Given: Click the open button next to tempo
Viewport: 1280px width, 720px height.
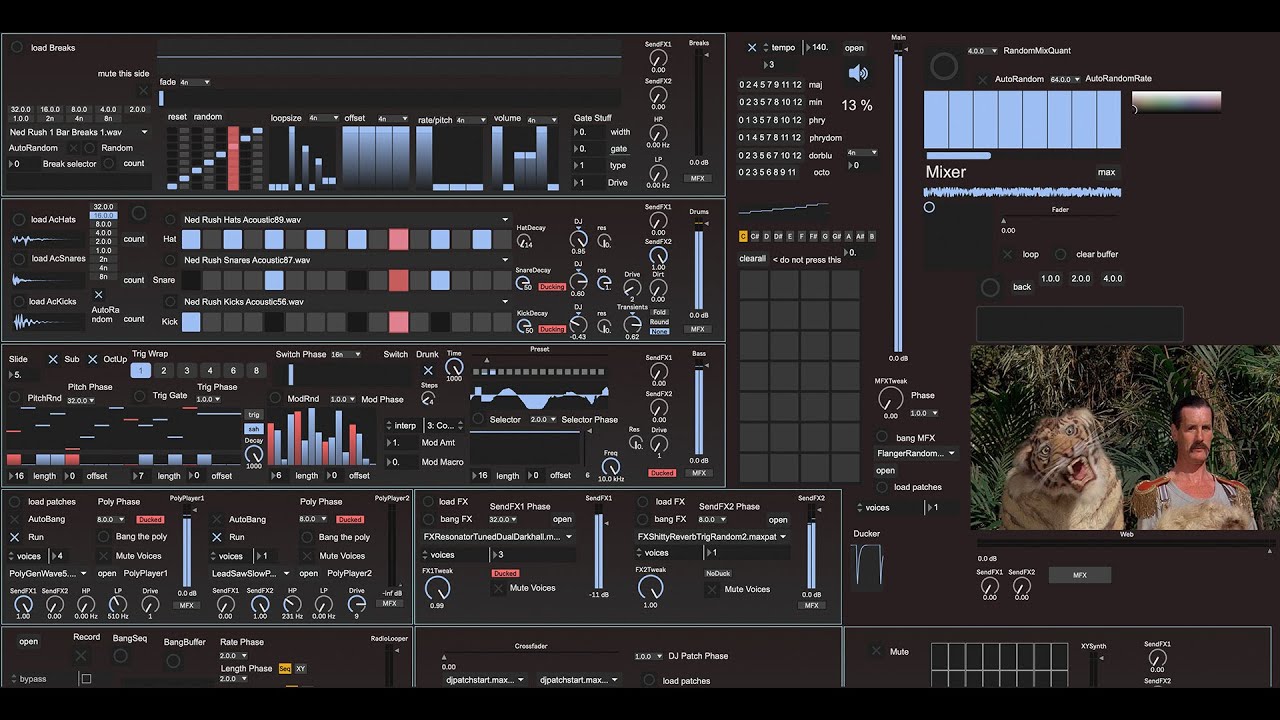Looking at the screenshot, I should (854, 48).
